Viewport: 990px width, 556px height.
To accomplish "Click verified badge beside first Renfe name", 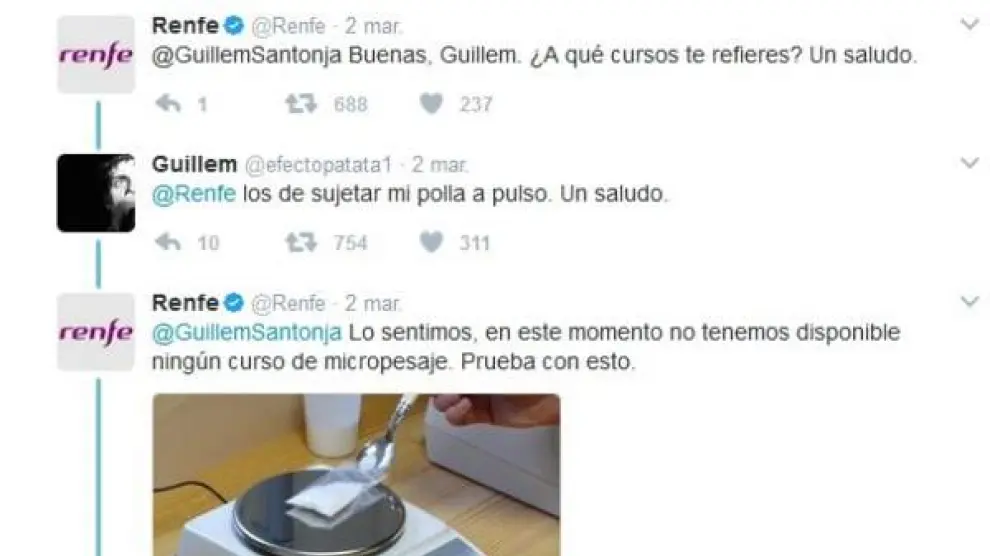I will [x=234, y=26].
